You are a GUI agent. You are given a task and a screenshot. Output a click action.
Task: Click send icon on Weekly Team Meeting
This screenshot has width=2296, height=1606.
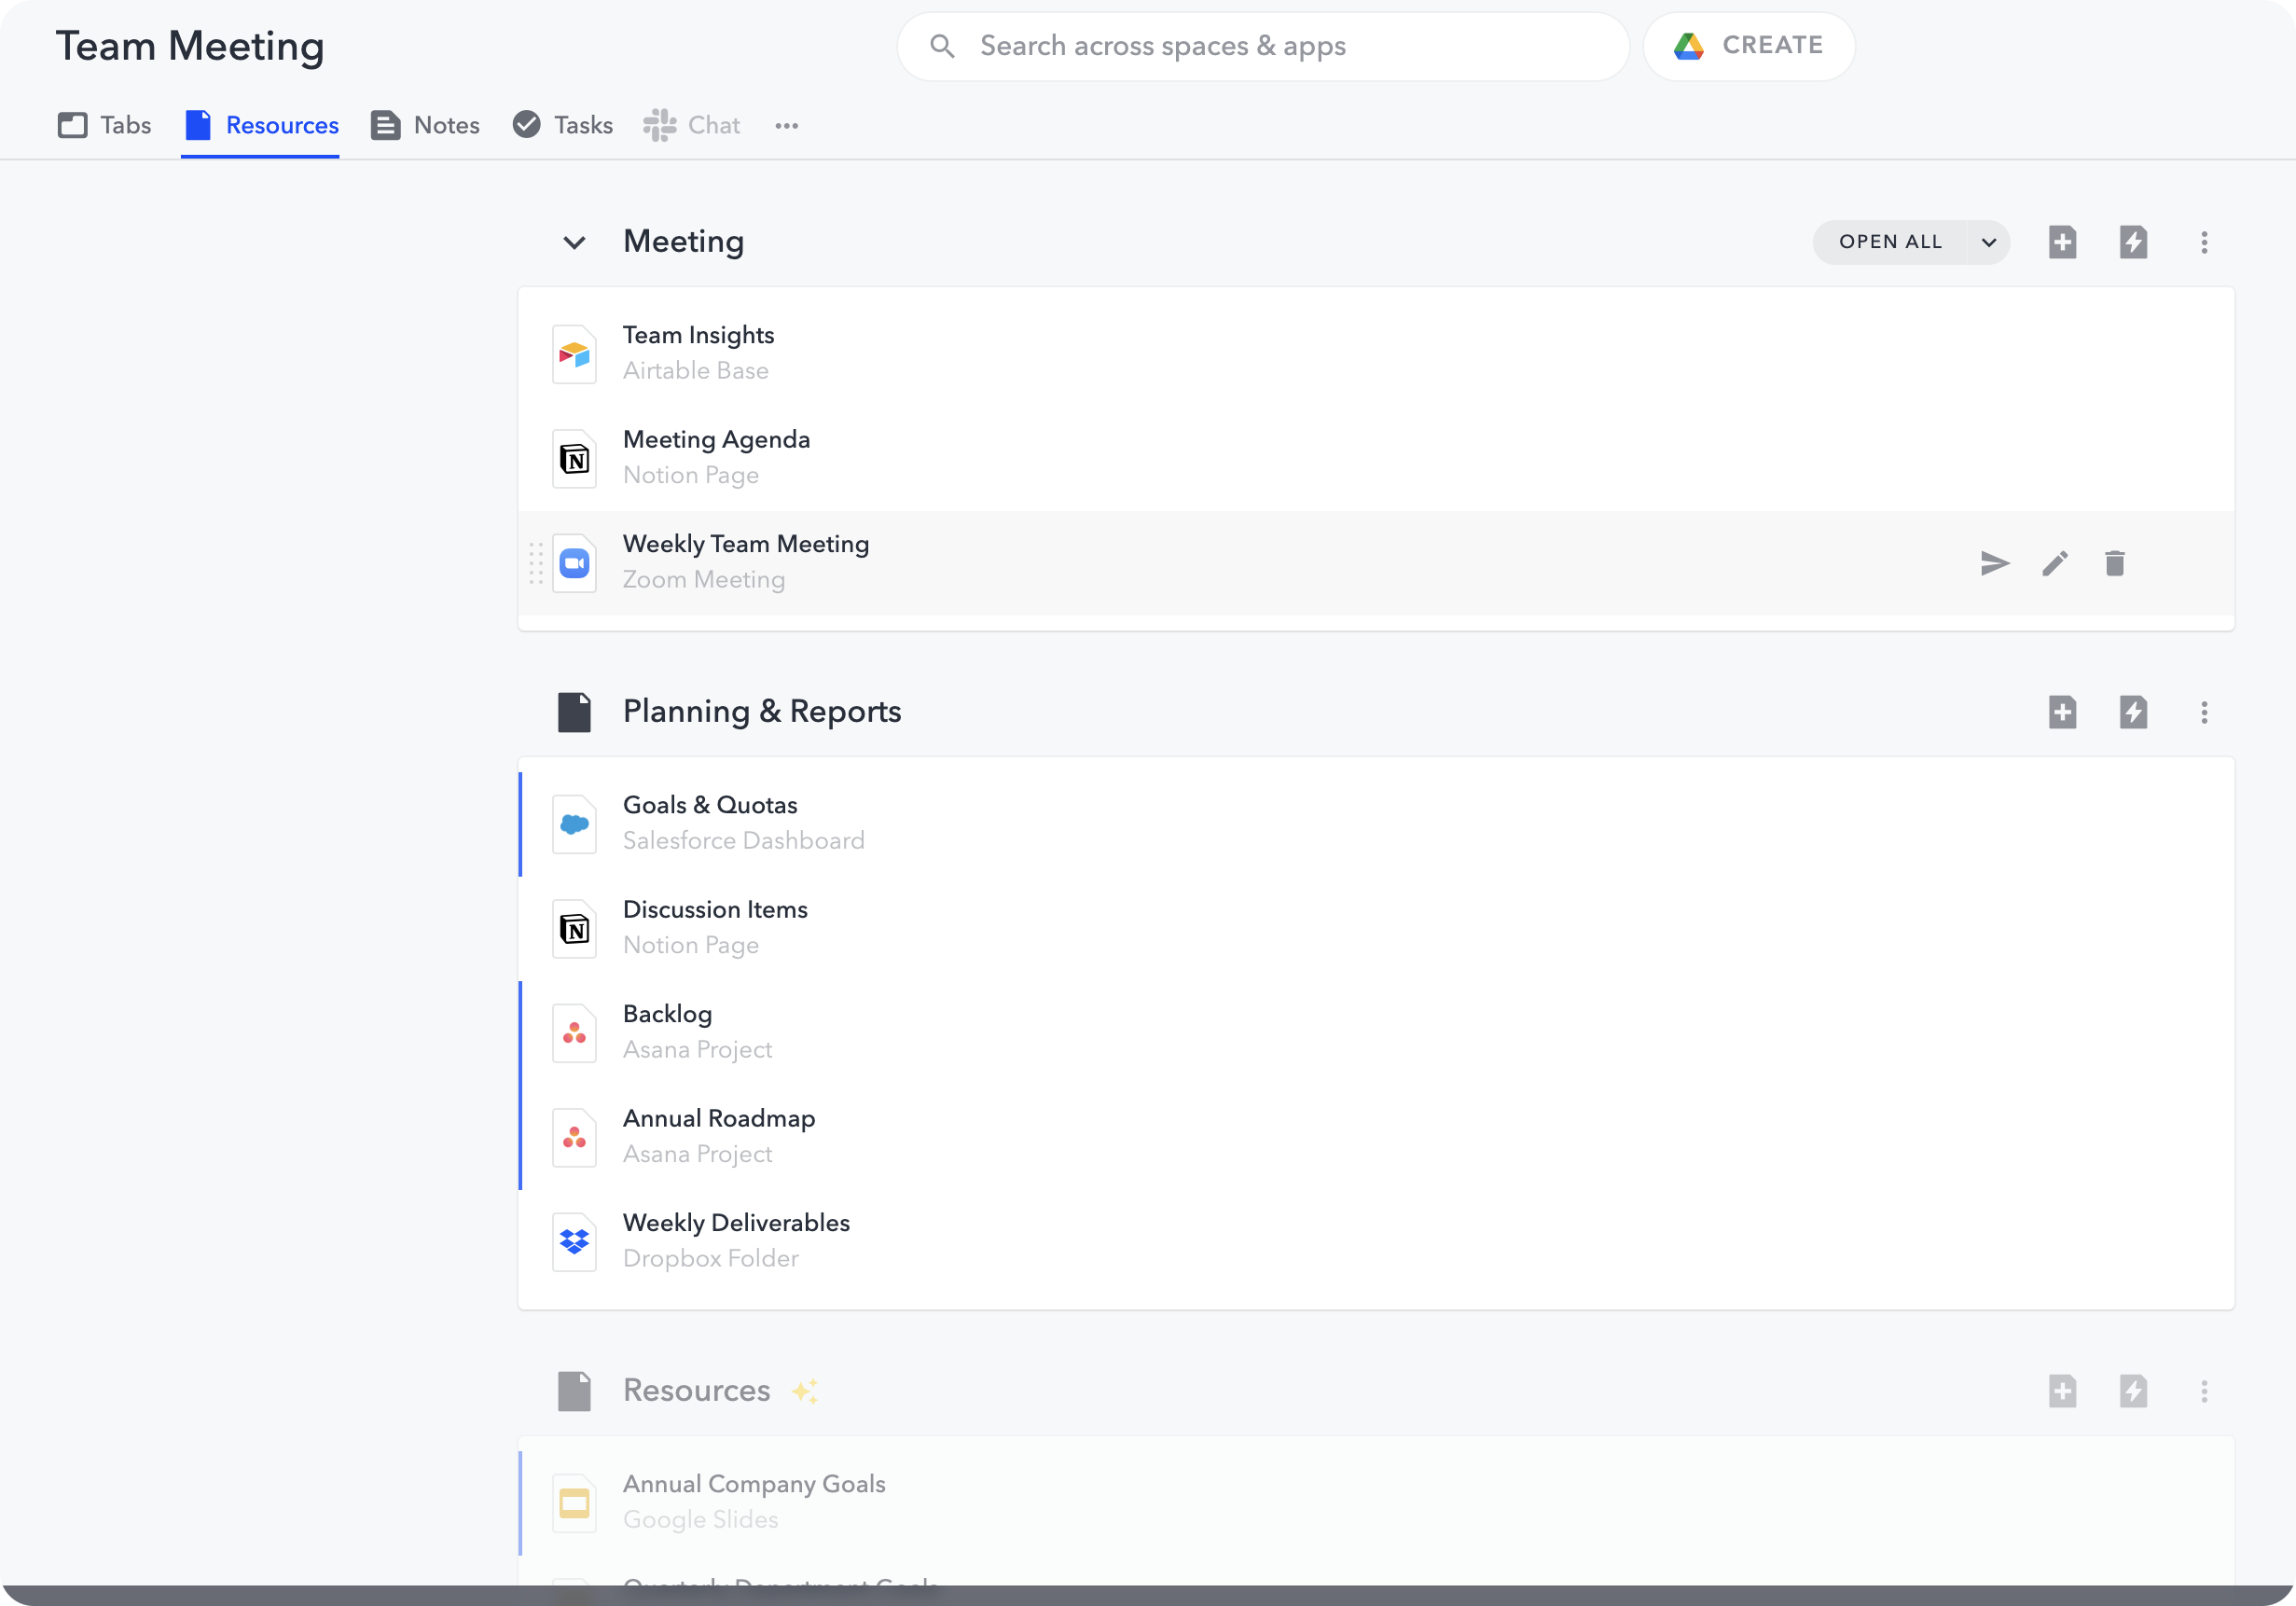(x=1994, y=563)
